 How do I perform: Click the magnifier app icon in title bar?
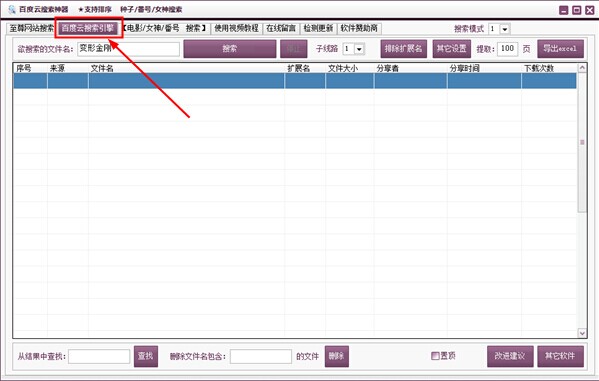point(12,9)
